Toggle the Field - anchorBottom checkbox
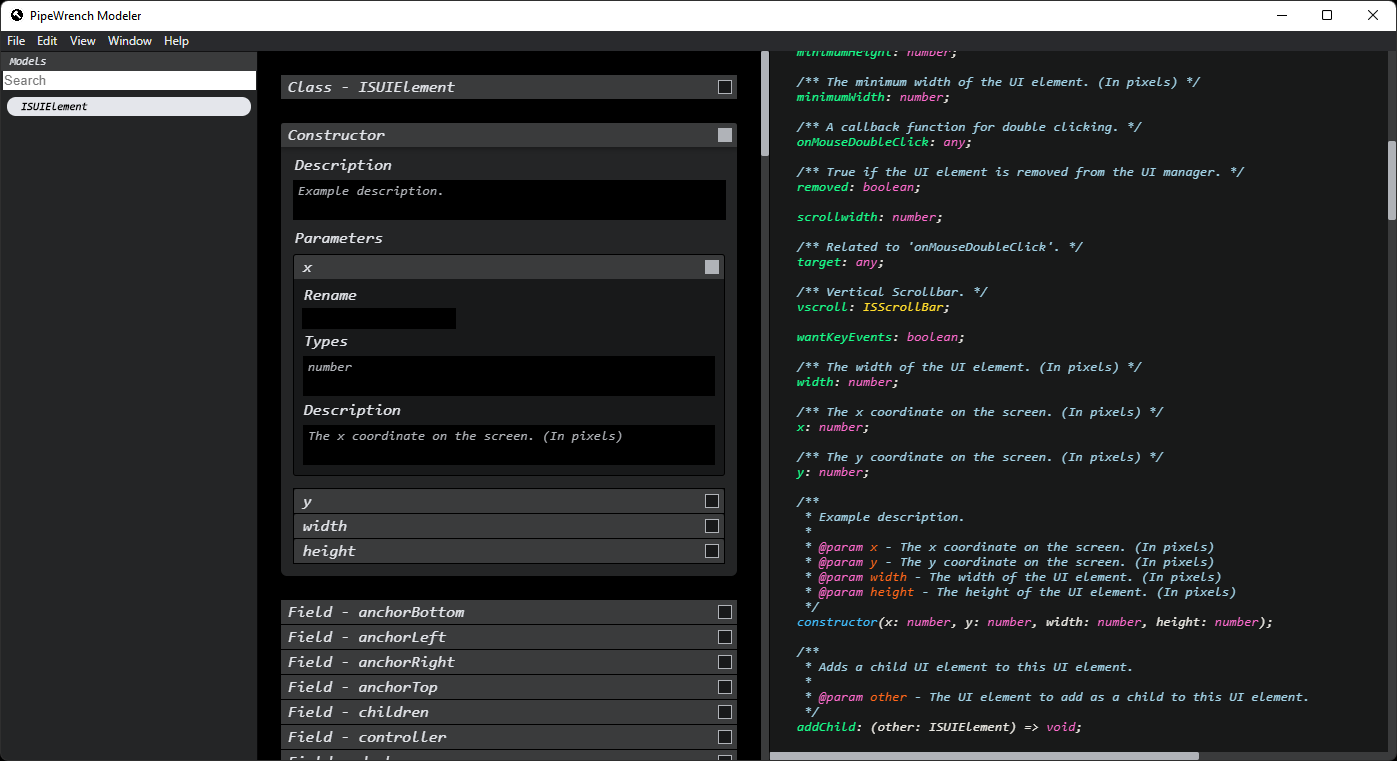Image resolution: width=1397 pixels, height=761 pixels. tap(725, 612)
